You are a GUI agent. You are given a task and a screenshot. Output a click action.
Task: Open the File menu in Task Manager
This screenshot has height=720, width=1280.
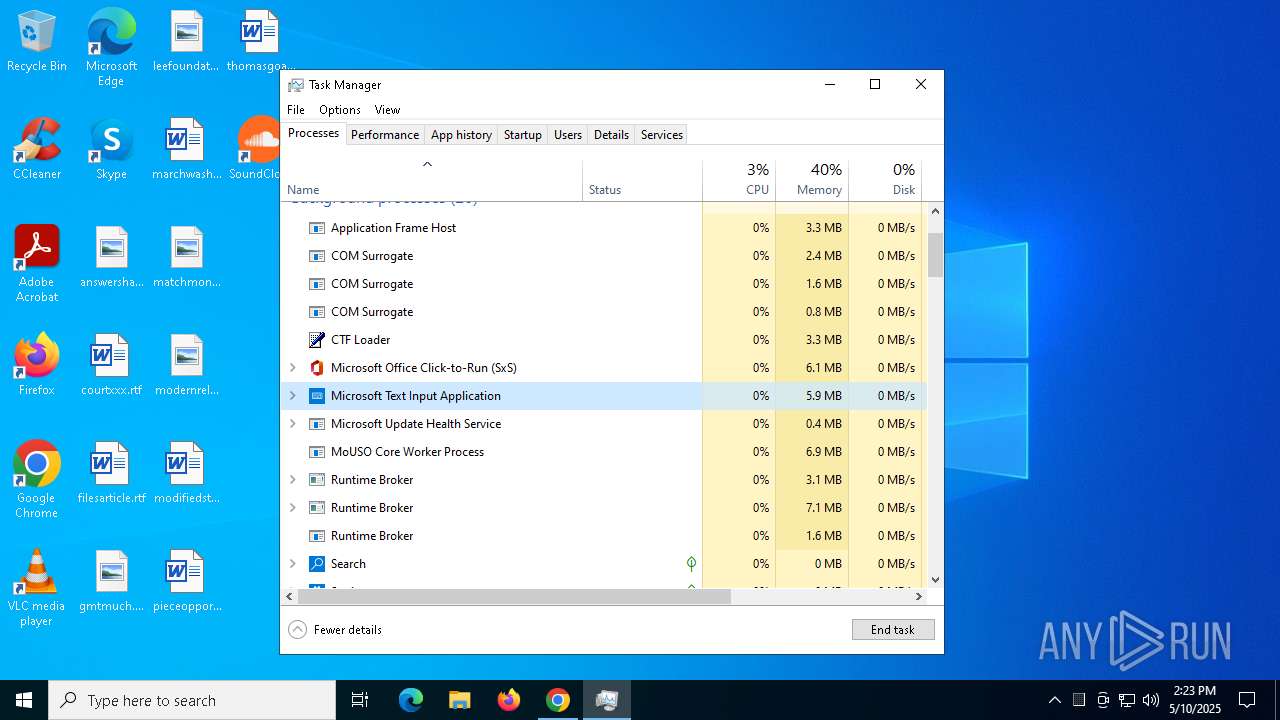pos(296,110)
